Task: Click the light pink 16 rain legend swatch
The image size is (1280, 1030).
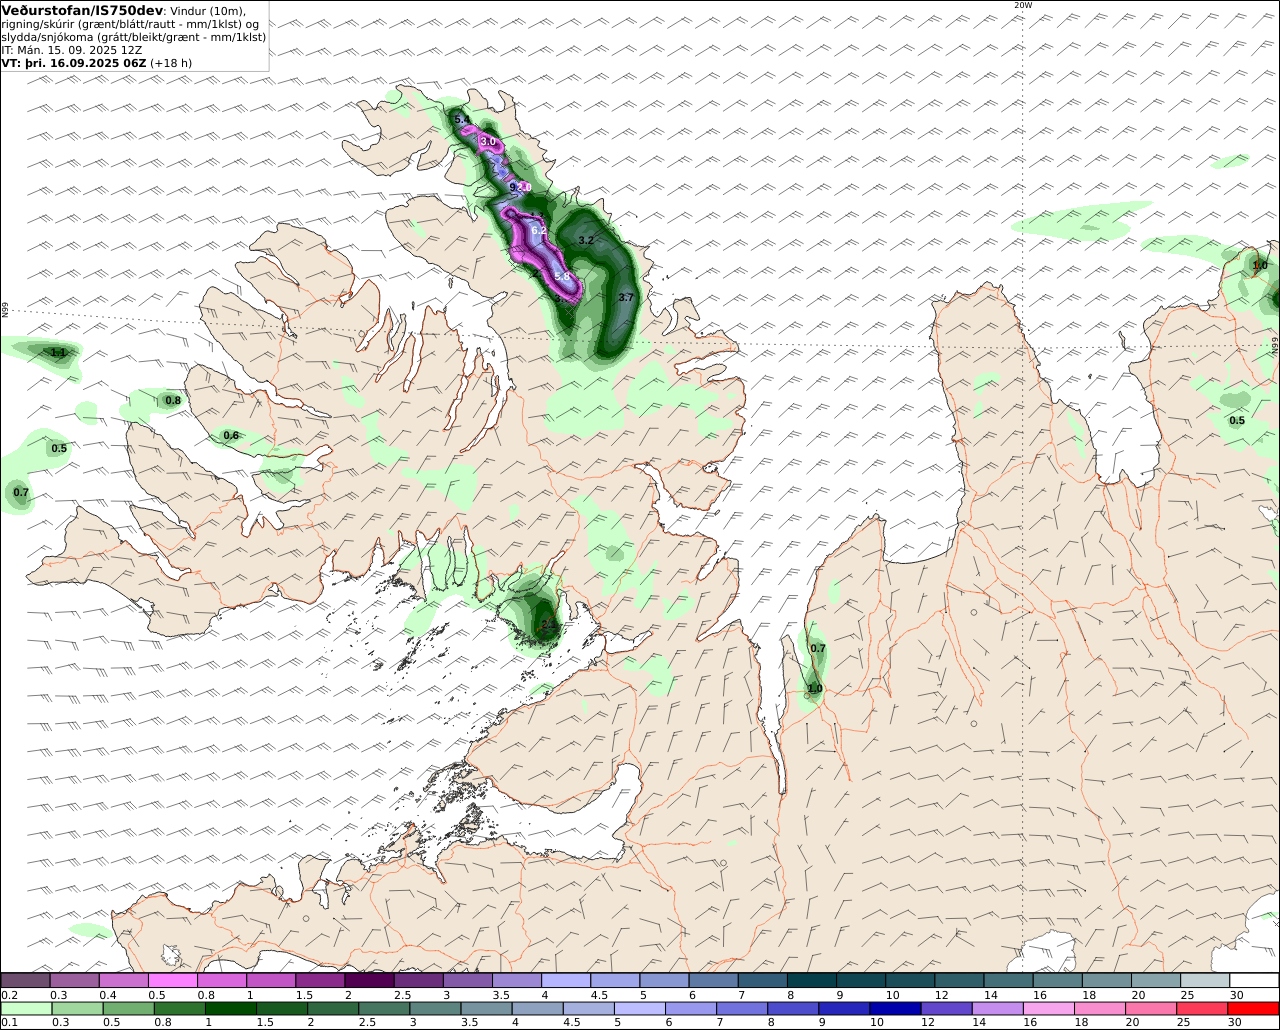Action: pos(1047,1008)
